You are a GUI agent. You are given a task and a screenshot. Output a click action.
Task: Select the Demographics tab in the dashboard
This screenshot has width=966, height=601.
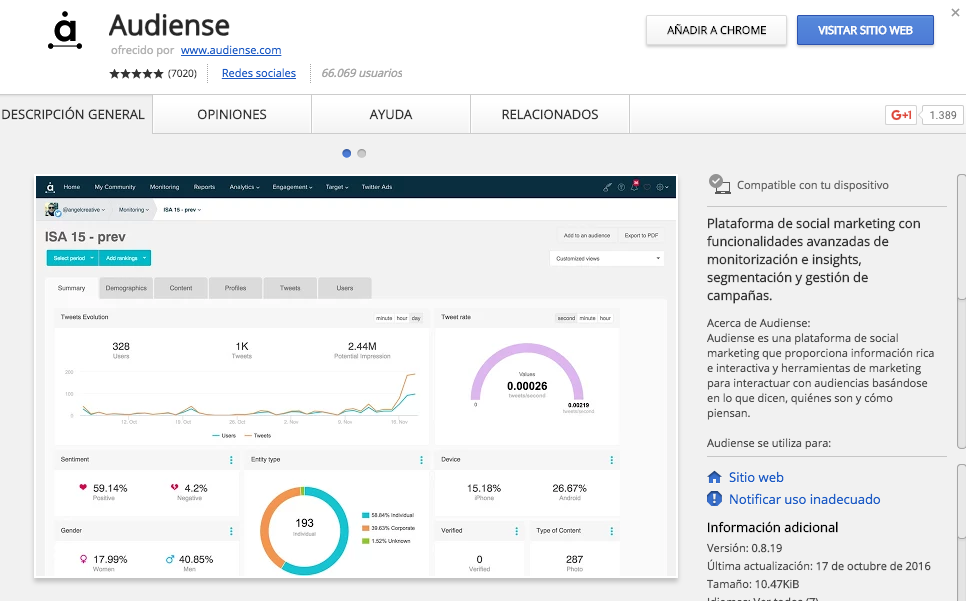[x=126, y=287]
